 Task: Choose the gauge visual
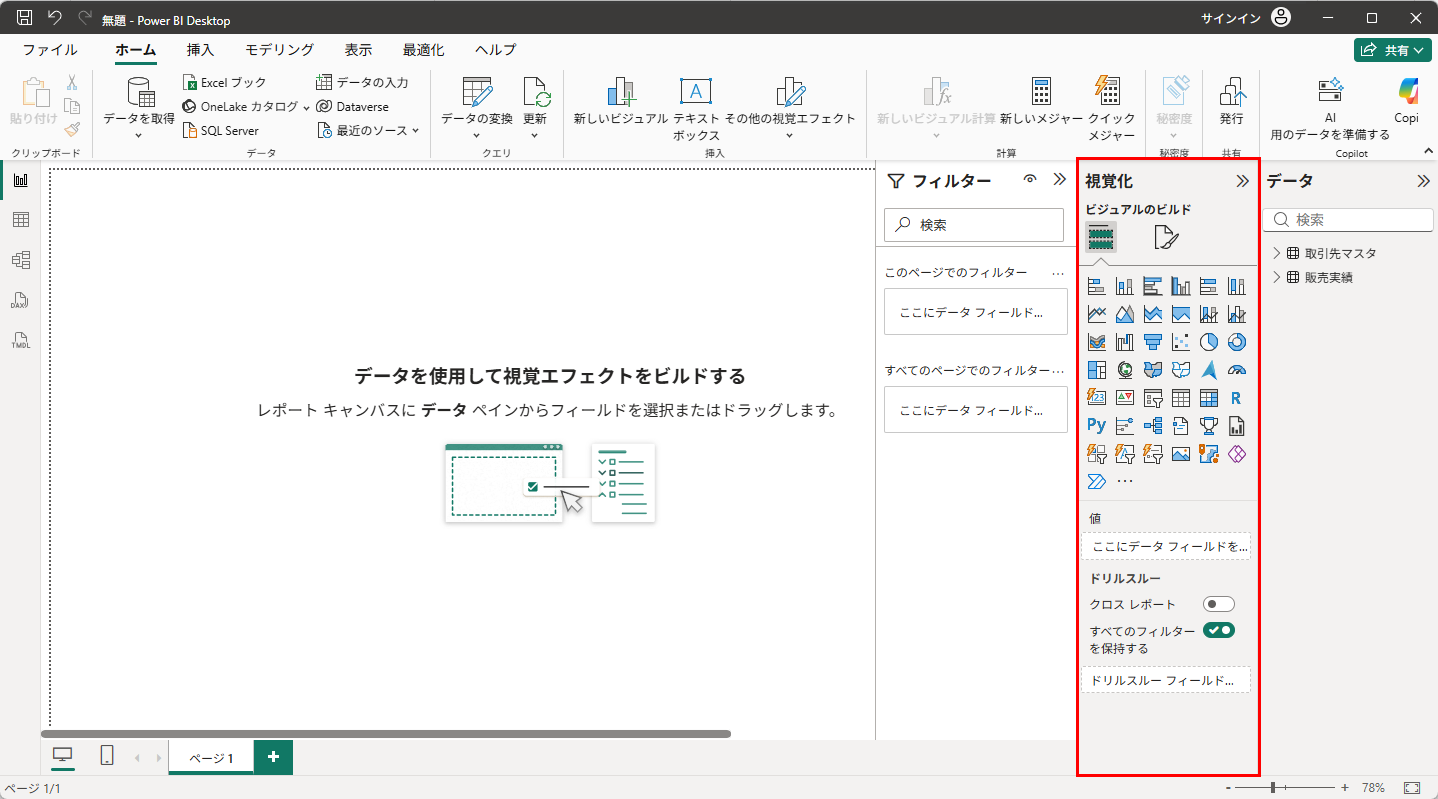pos(1237,370)
